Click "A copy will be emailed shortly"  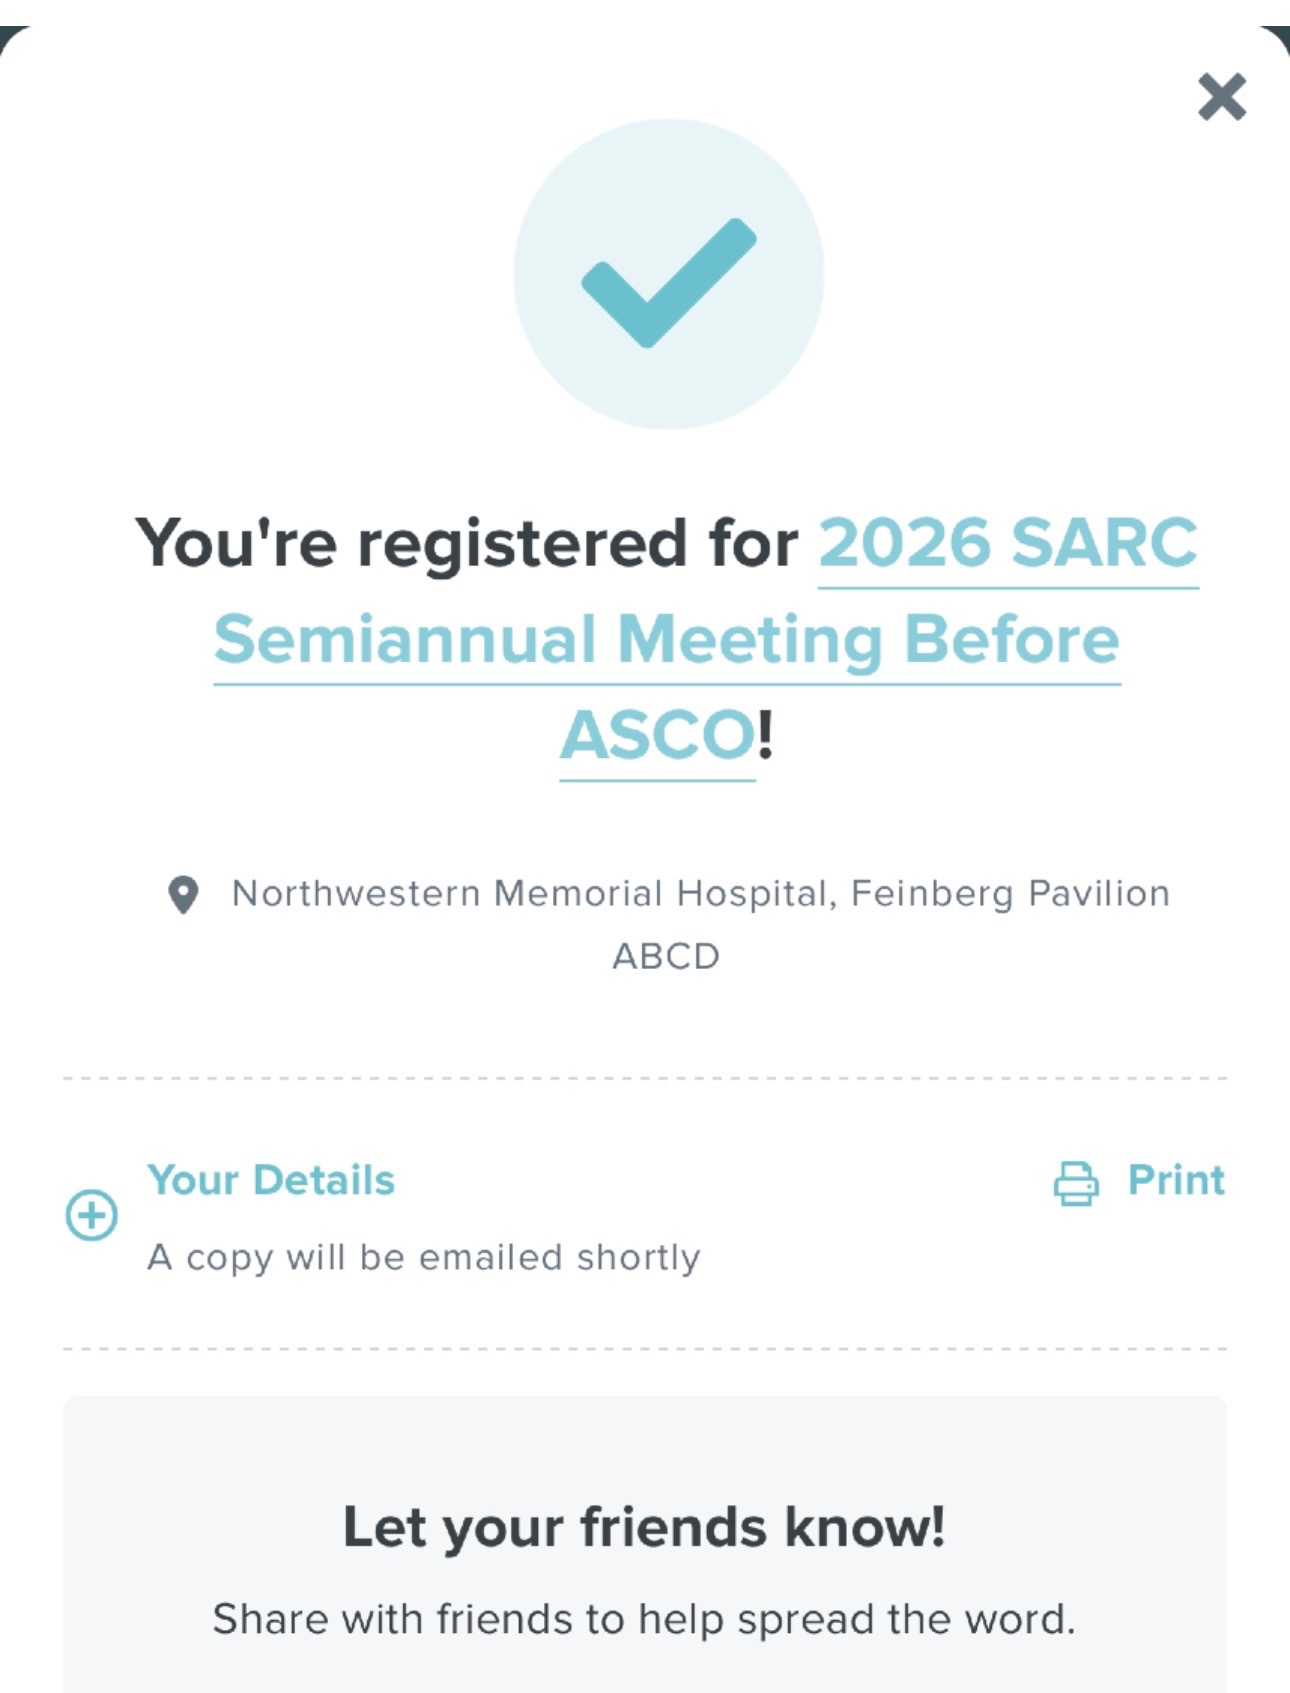[x=423, y=1257]
